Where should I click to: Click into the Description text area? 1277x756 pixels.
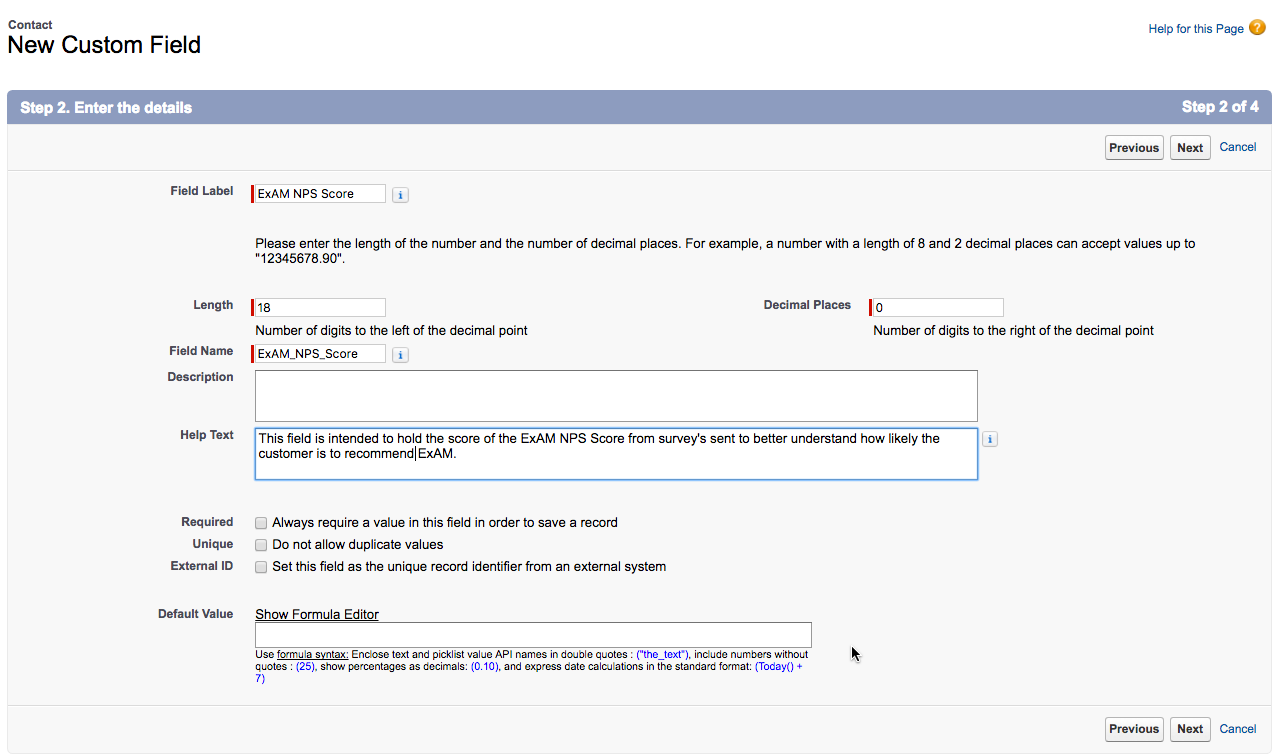[x=616, y=396]
